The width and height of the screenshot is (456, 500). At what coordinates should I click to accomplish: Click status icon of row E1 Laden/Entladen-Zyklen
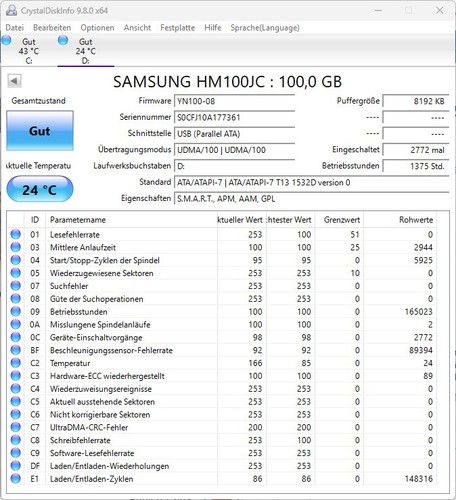pos(15,479)
